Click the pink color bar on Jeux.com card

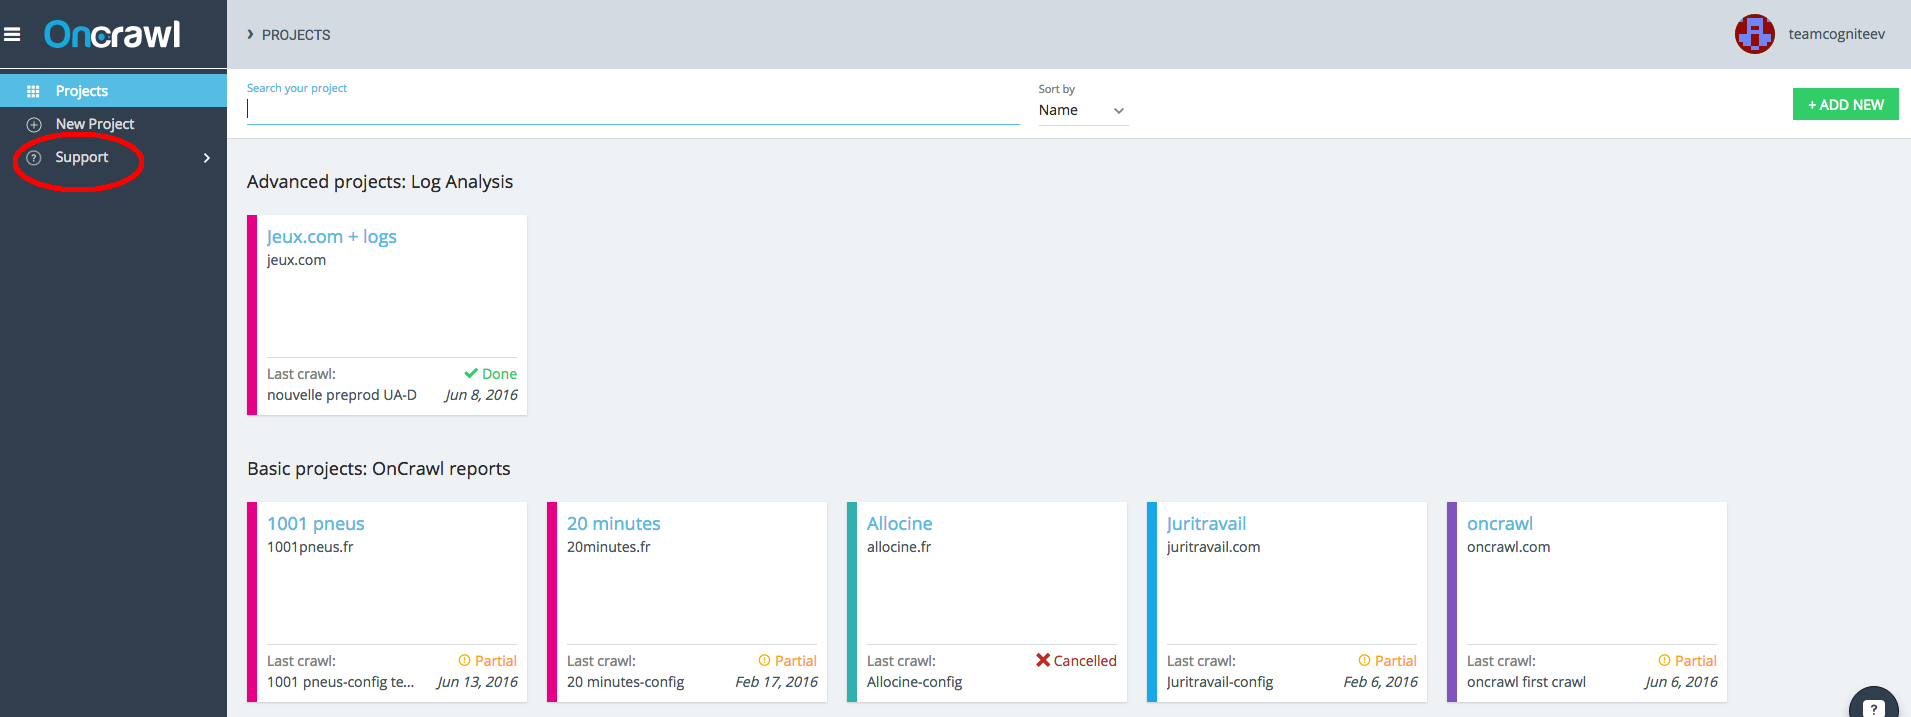(252, 315)
